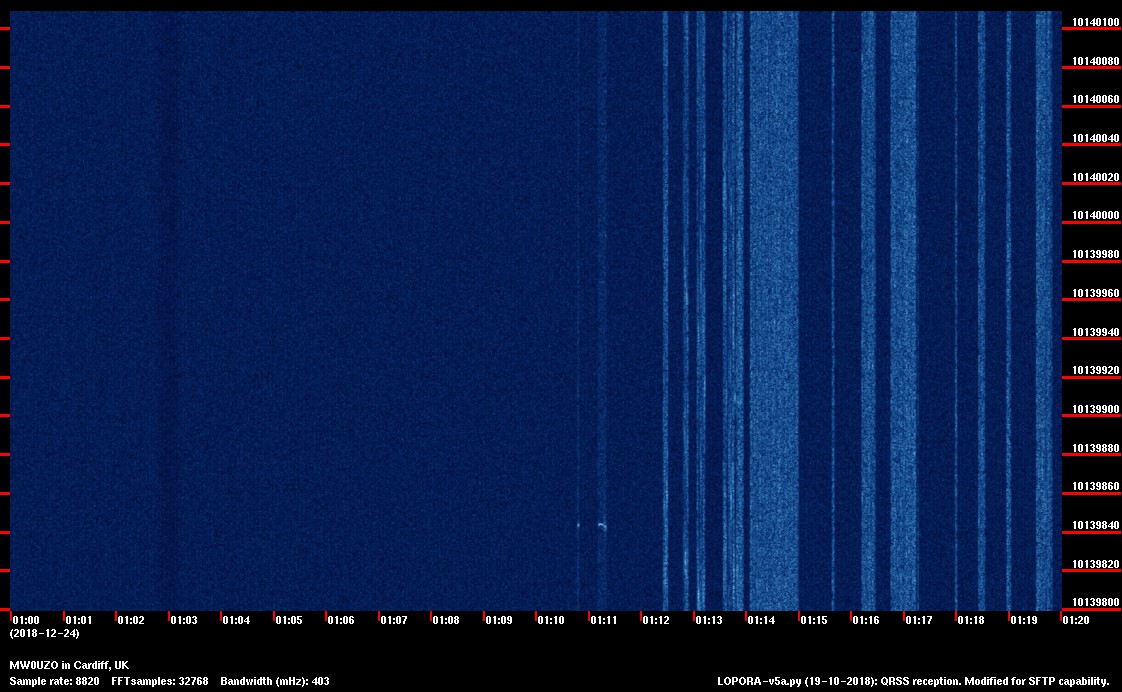Click the 10139840 frequency label
The image size is (1122, 692).
click(x=1096, y=526)
